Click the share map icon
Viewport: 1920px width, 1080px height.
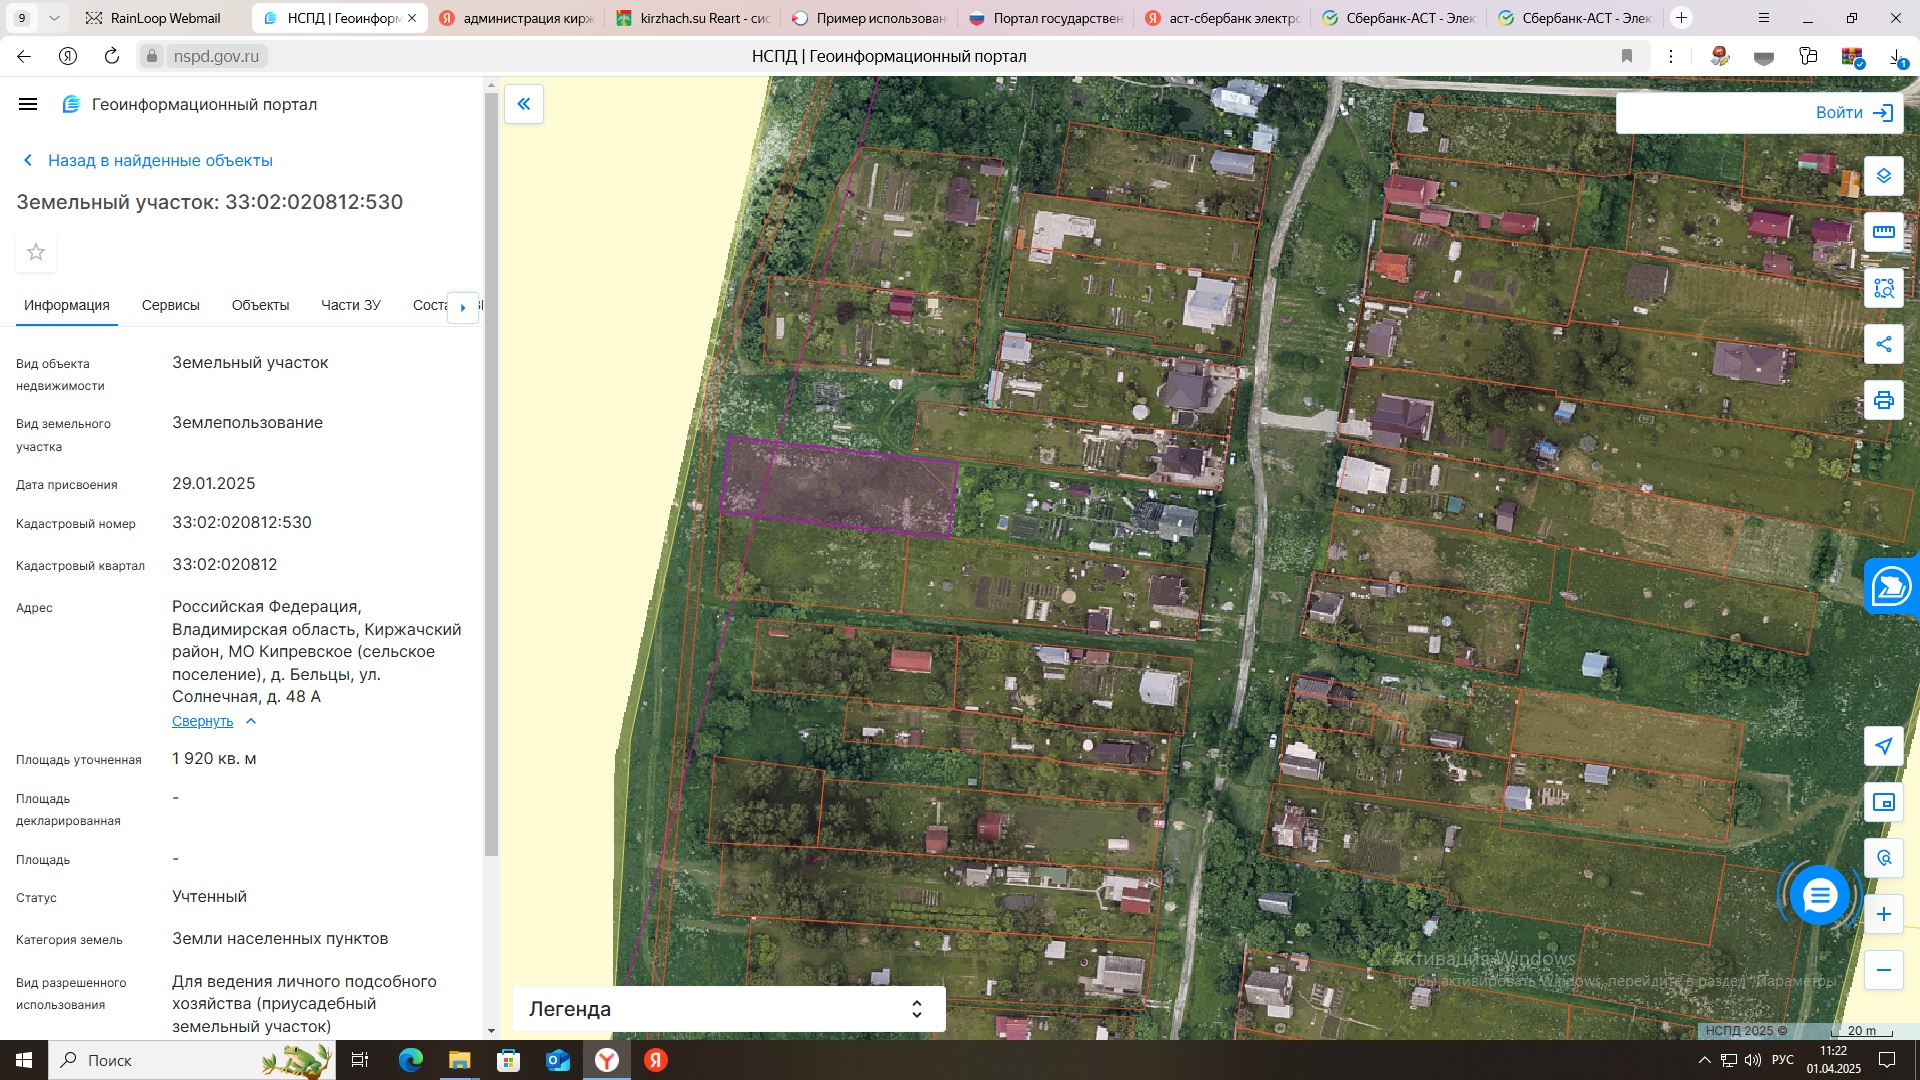[1883, 344]
